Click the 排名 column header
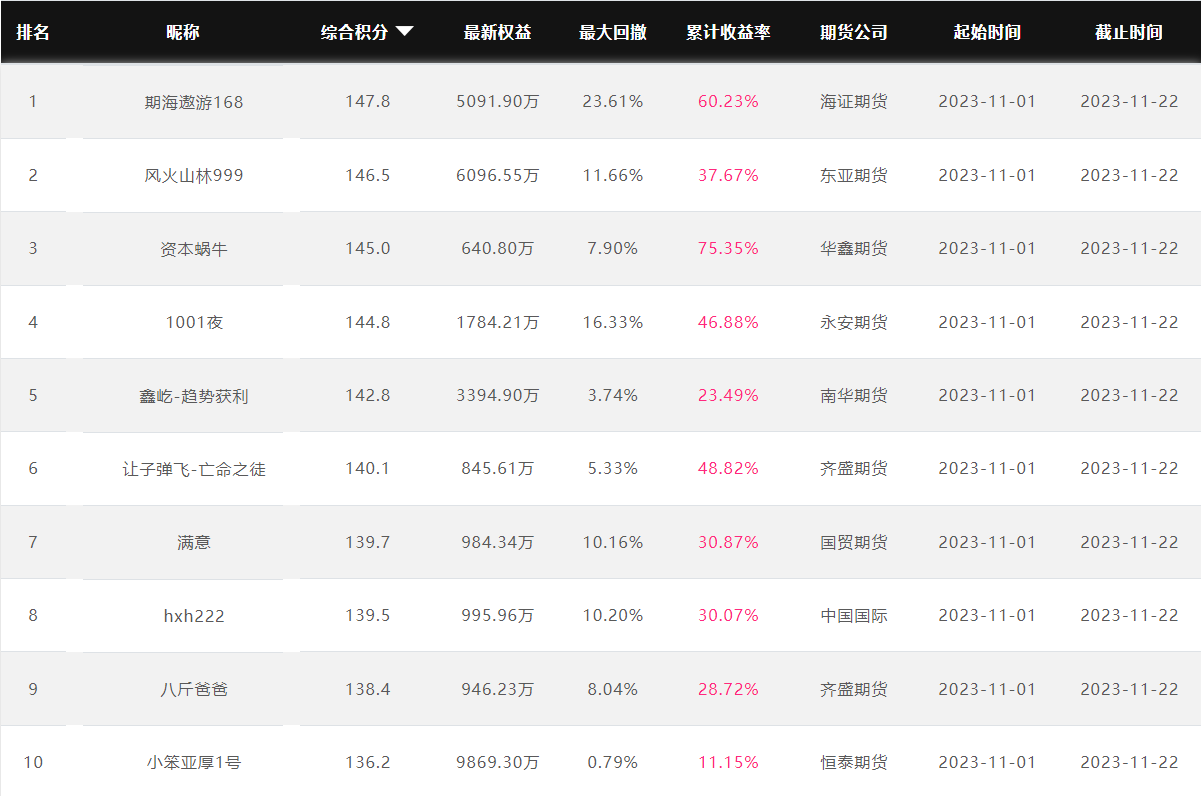 click(x=33, y=32)
